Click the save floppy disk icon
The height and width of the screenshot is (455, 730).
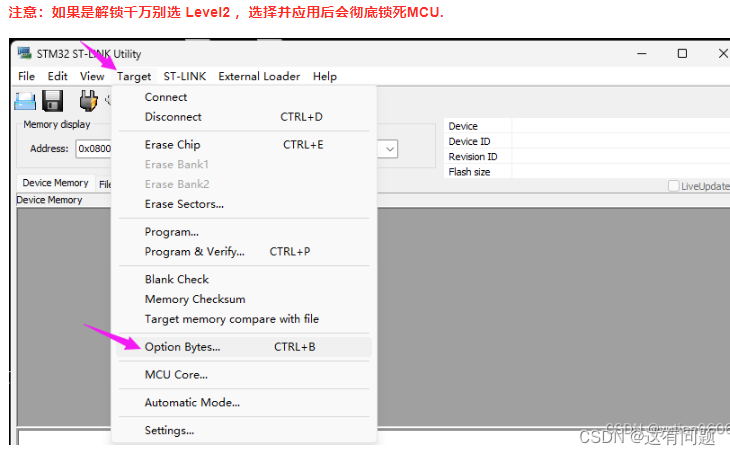tap(53, 101)
